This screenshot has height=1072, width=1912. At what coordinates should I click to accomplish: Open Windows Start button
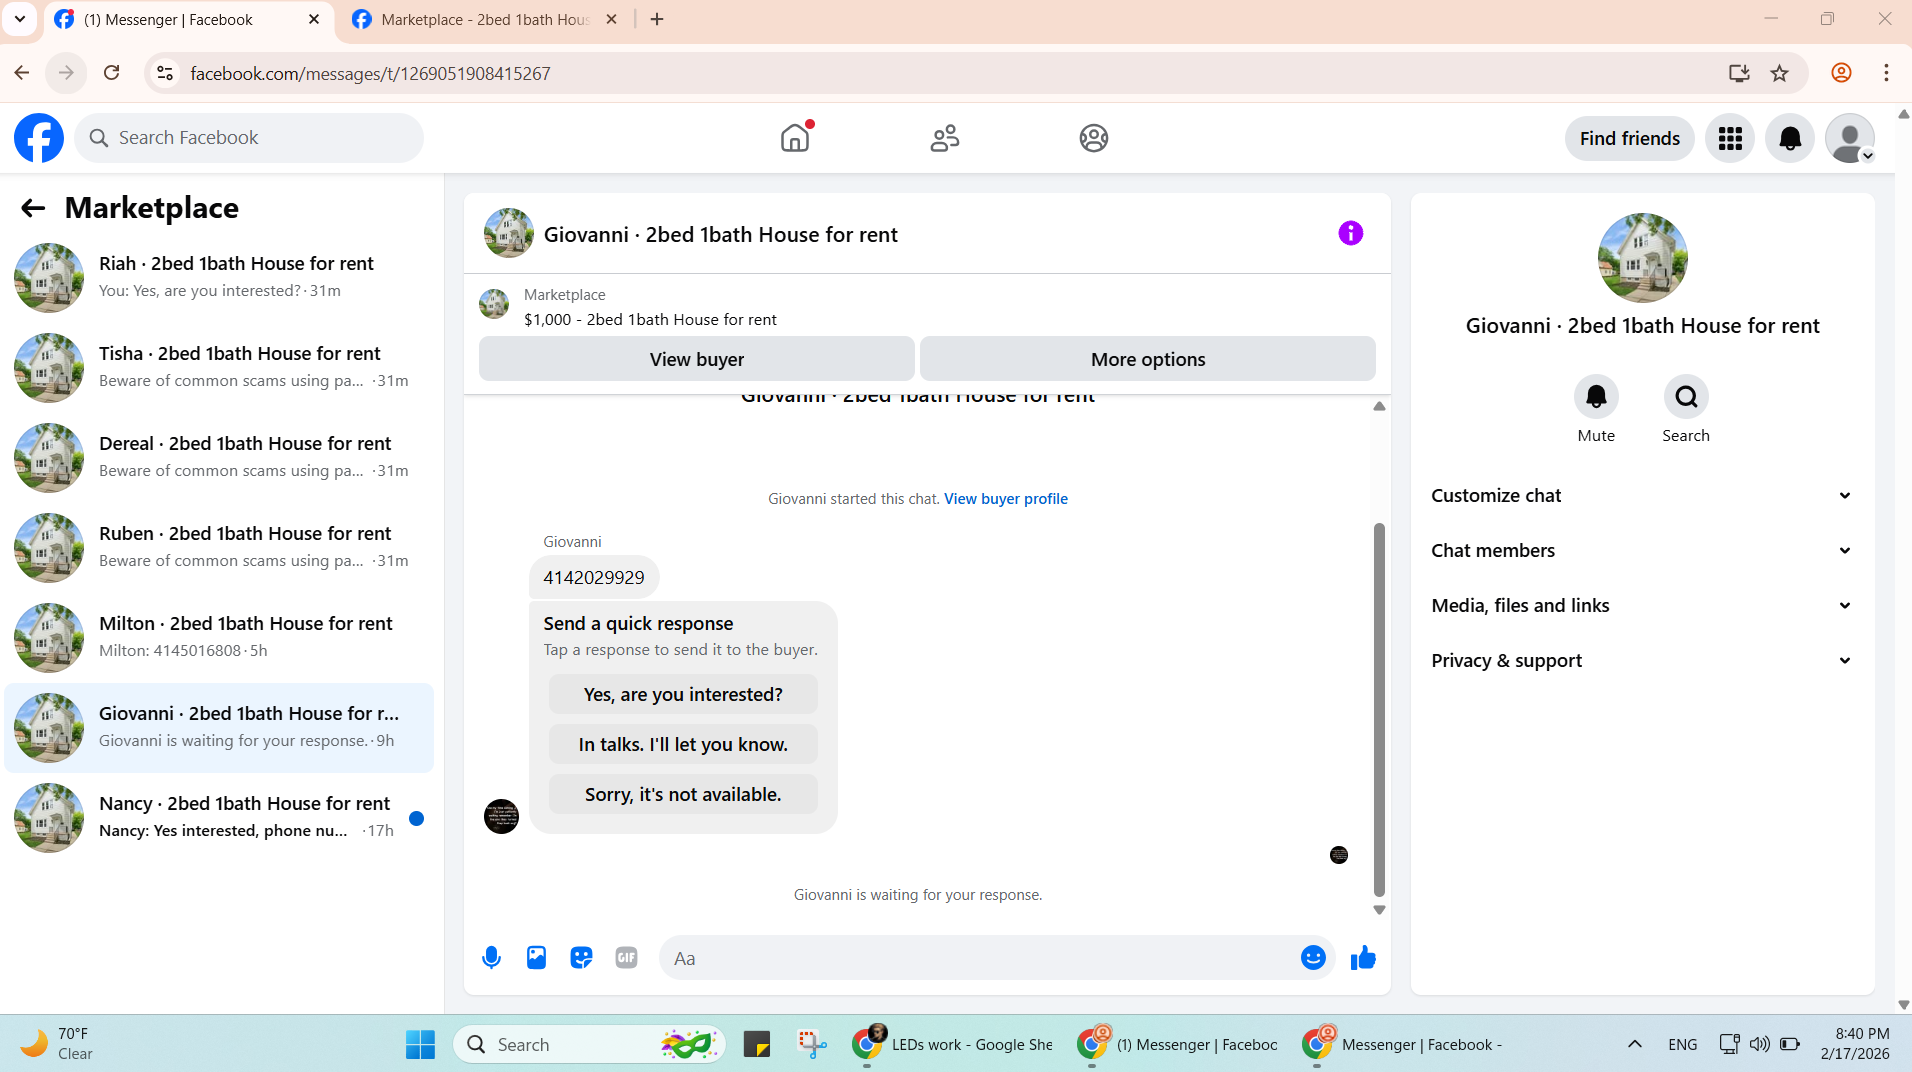click(420, 1044)
